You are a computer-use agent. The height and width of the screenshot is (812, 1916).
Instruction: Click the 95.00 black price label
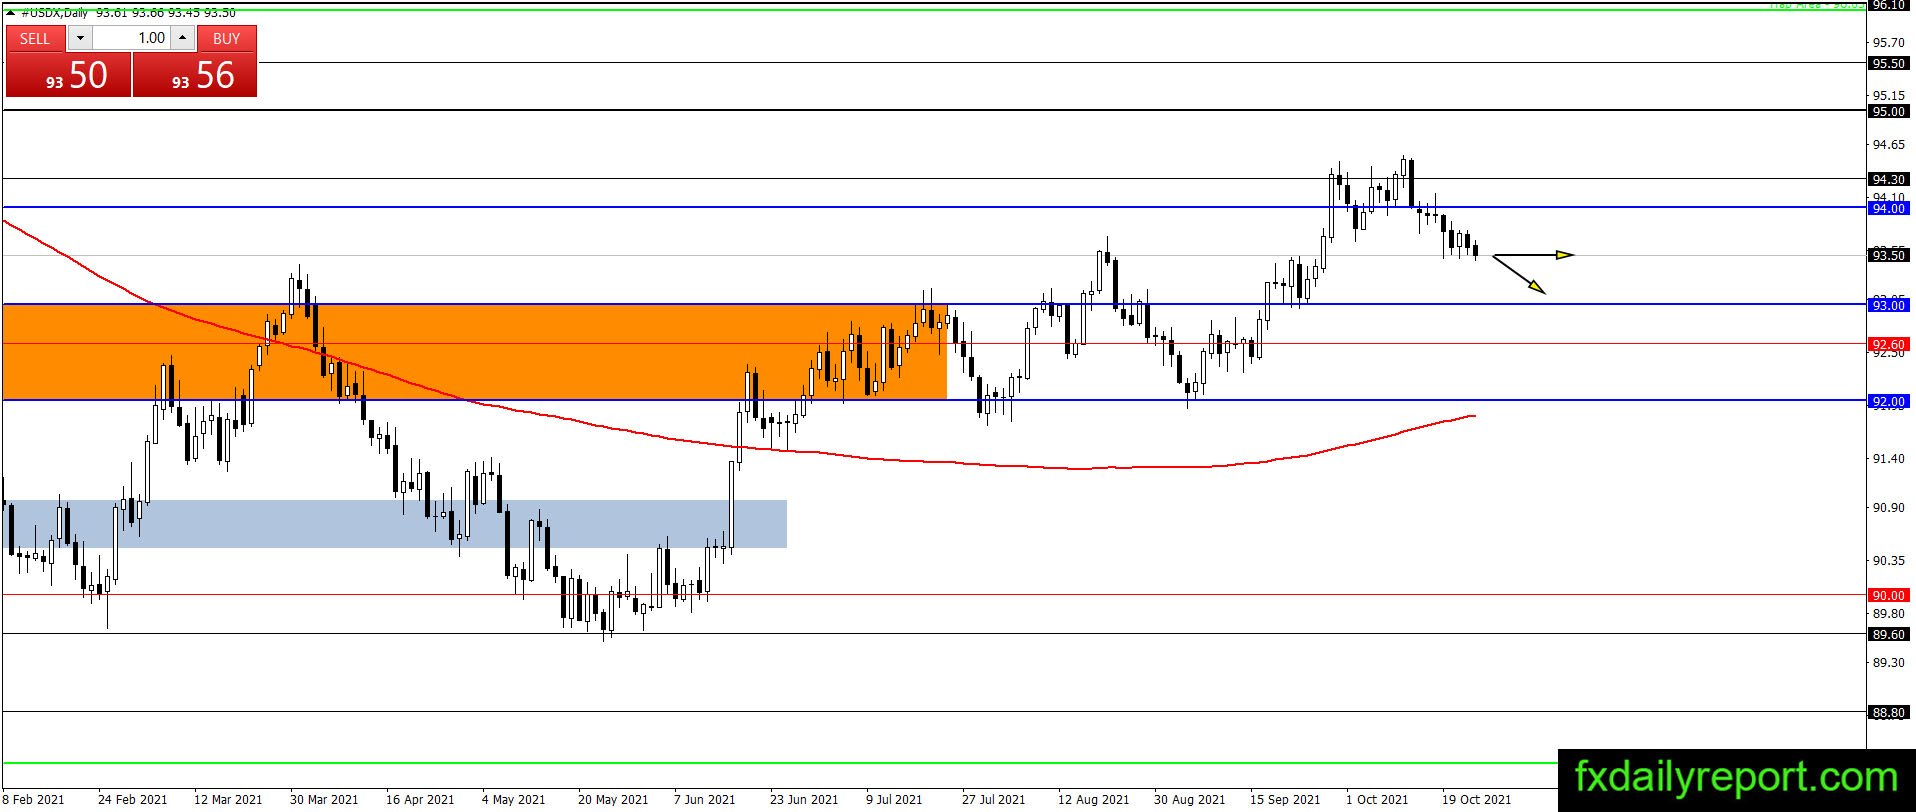1889,111
